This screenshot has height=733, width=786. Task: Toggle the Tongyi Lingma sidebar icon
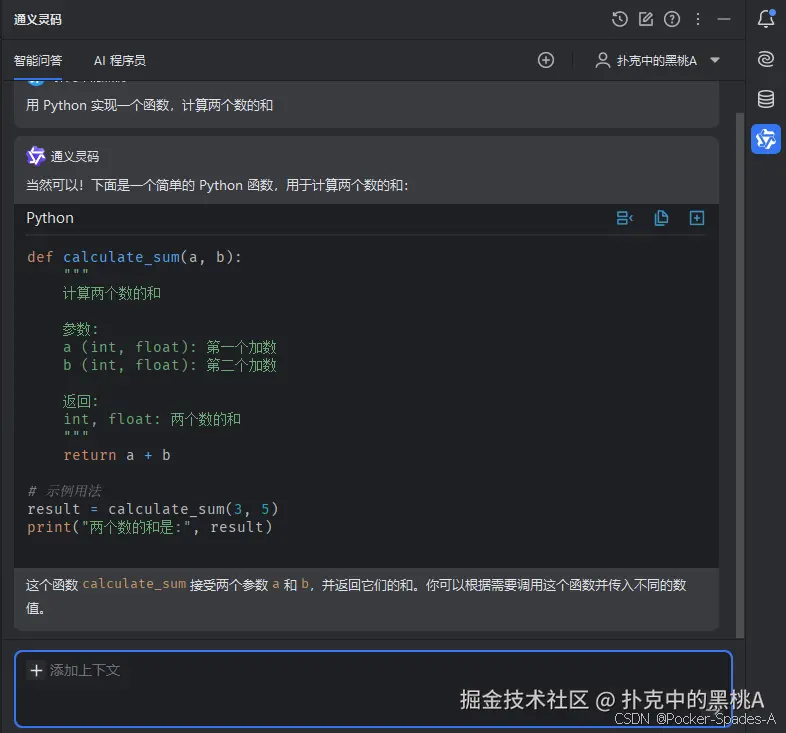(766, 139)
